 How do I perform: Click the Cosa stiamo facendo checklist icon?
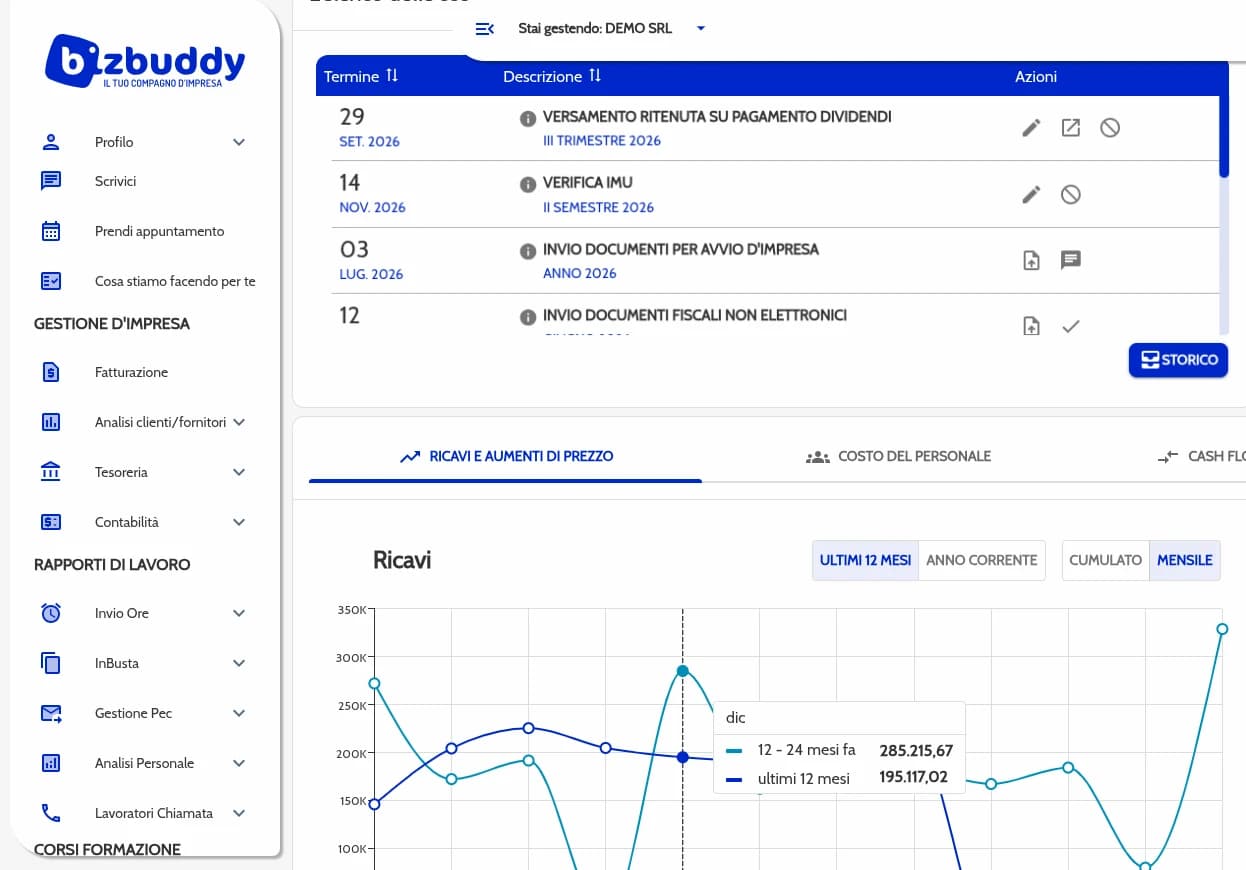(51, 281)
